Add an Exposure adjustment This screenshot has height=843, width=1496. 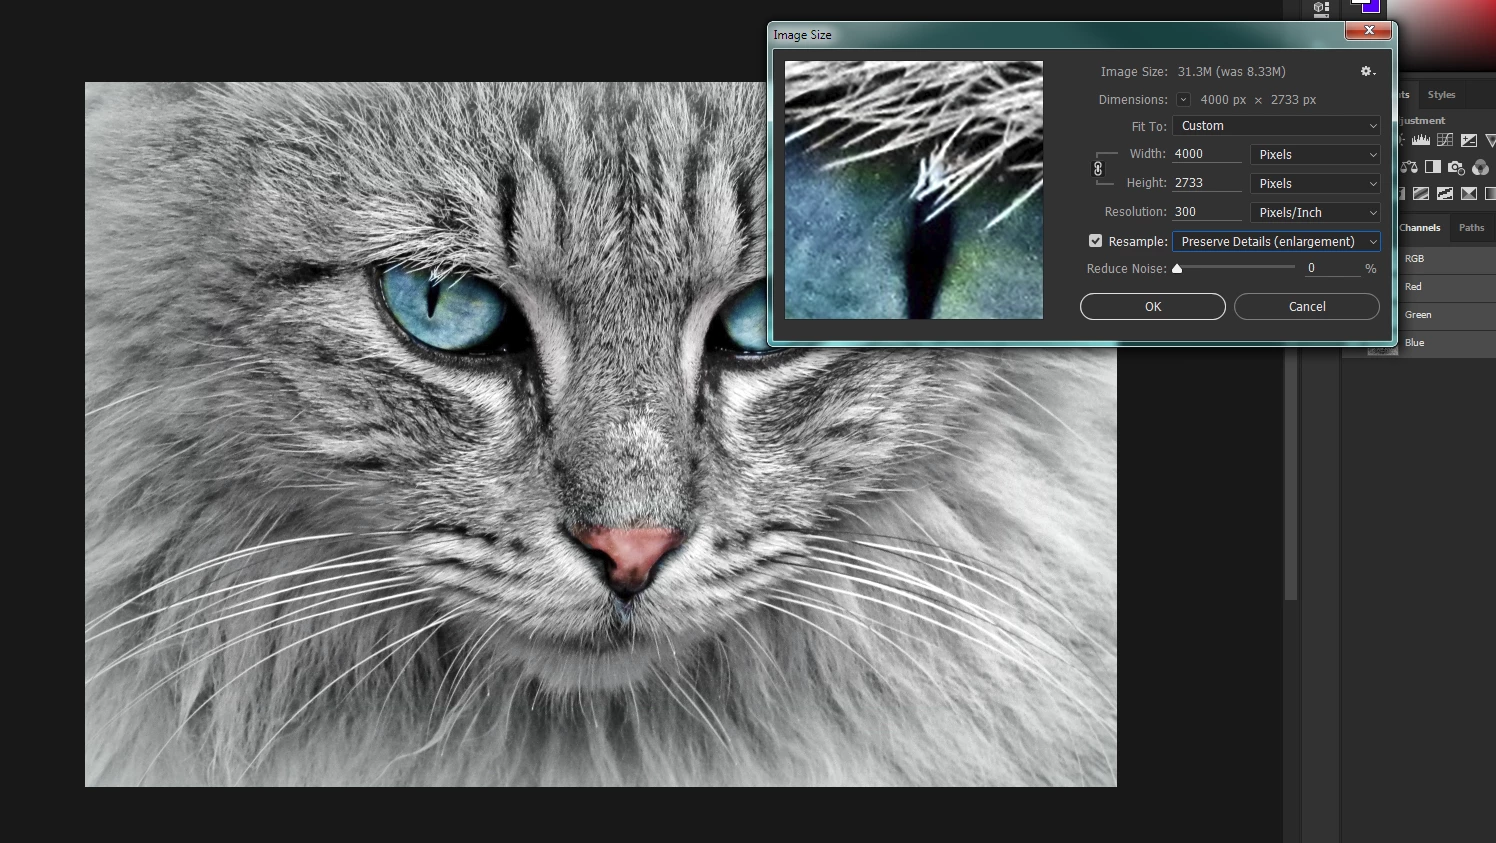point(1469,140)
